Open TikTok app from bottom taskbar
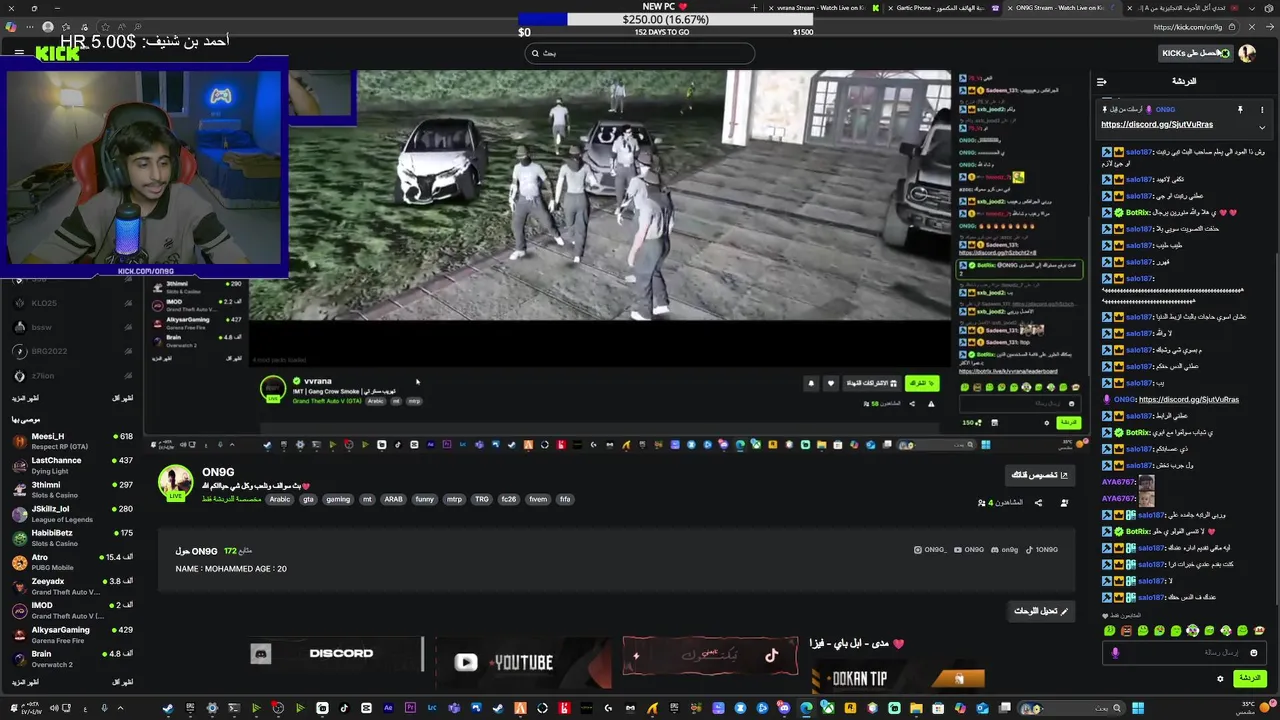Viewport: 1280px width, 720px height. pos(344,708)
